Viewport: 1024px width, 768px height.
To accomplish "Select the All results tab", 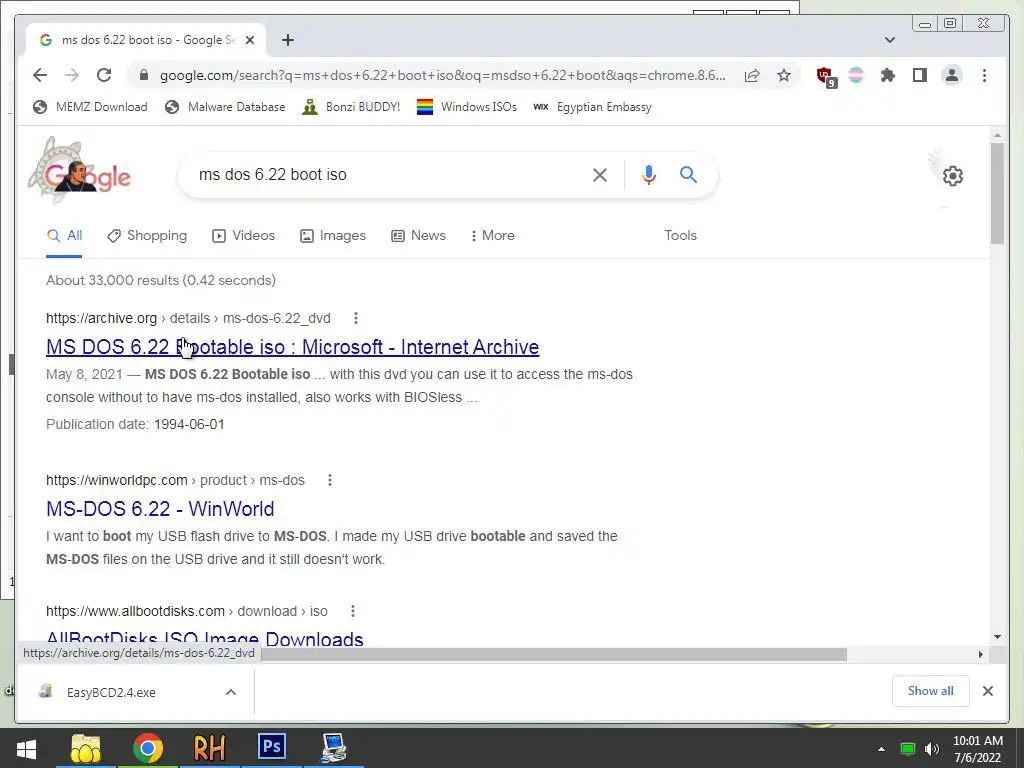I will 64,236.
